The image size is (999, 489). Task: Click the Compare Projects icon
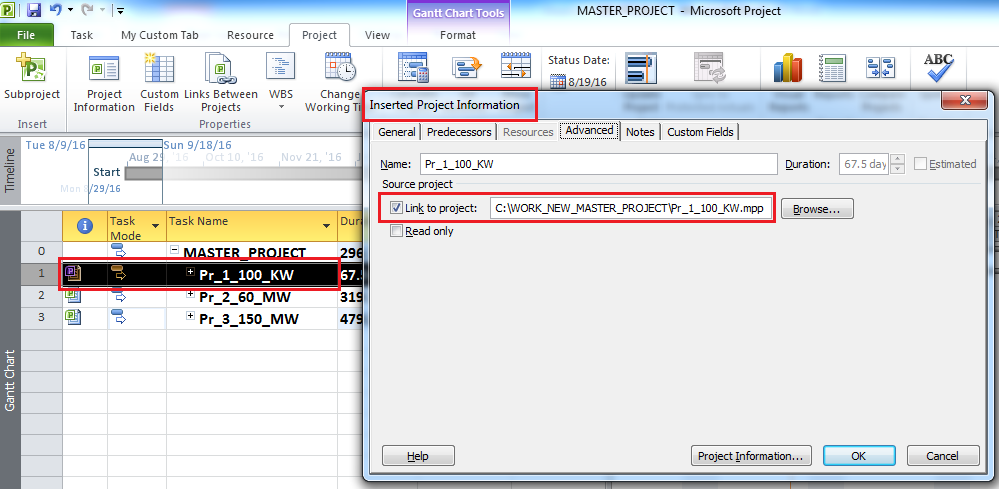pyautogui.click(x=880, y=67)
